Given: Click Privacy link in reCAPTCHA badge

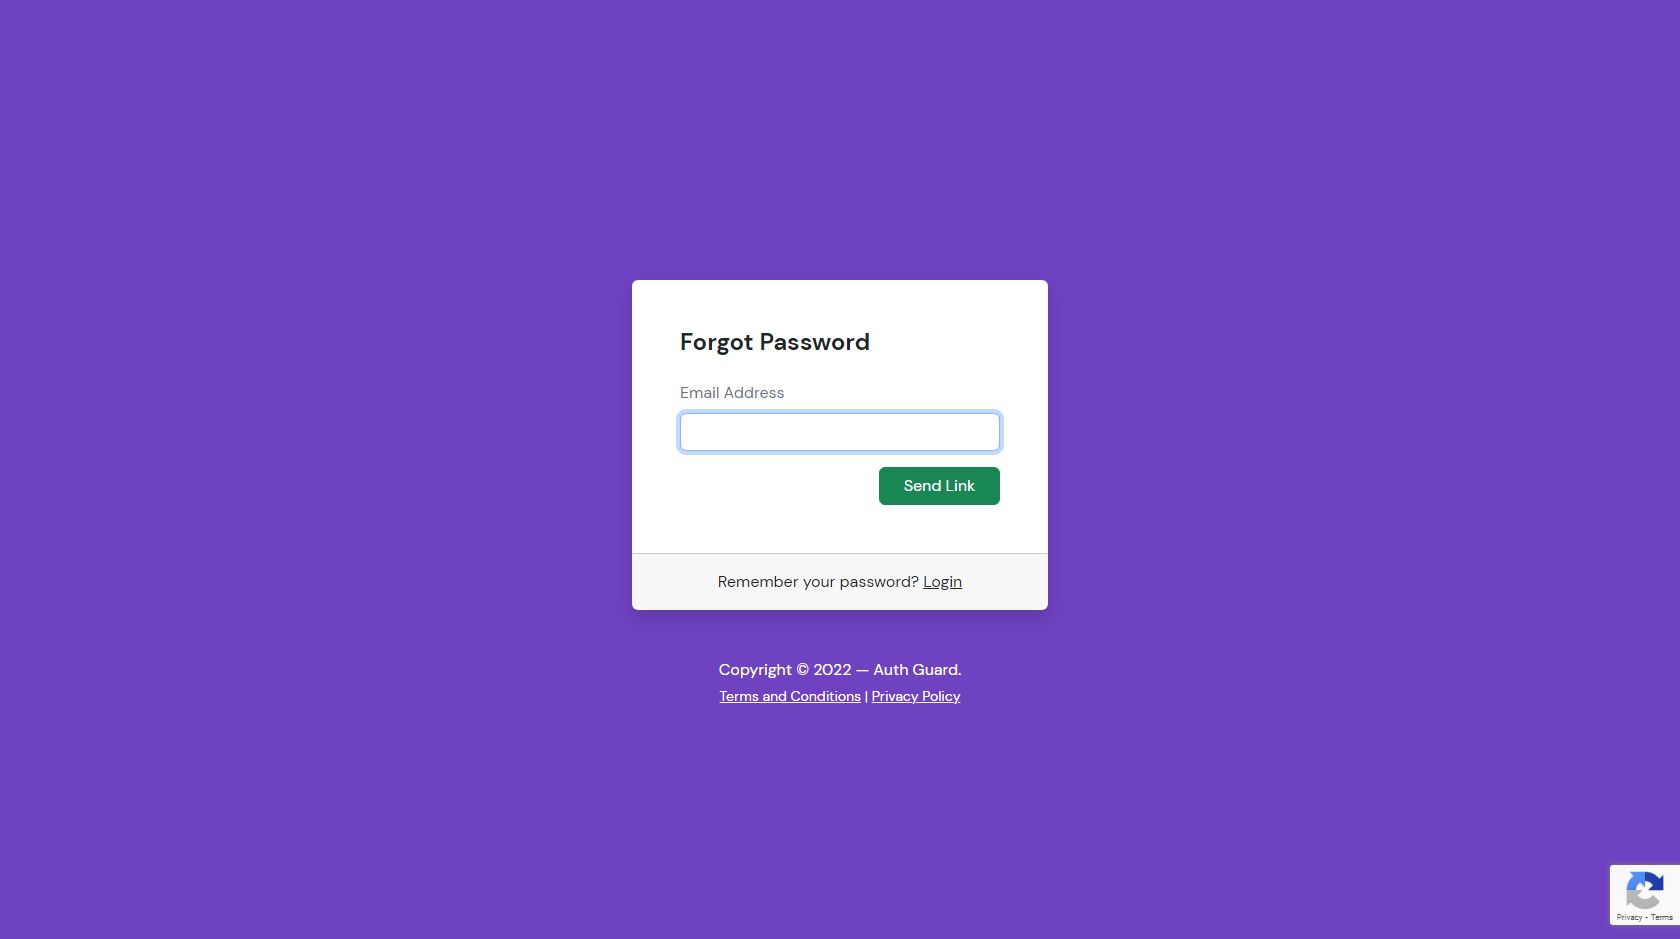Looking at the screenshot, I should (1629, 917).
